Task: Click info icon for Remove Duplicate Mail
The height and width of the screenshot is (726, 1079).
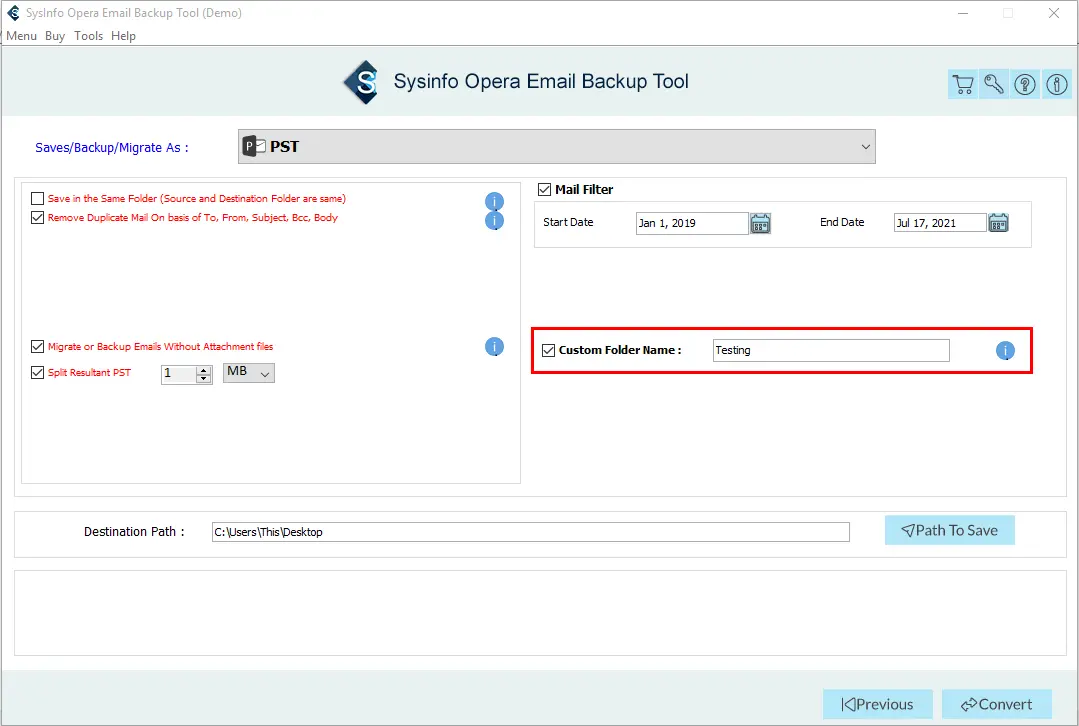Action: (x=494, y=220)
